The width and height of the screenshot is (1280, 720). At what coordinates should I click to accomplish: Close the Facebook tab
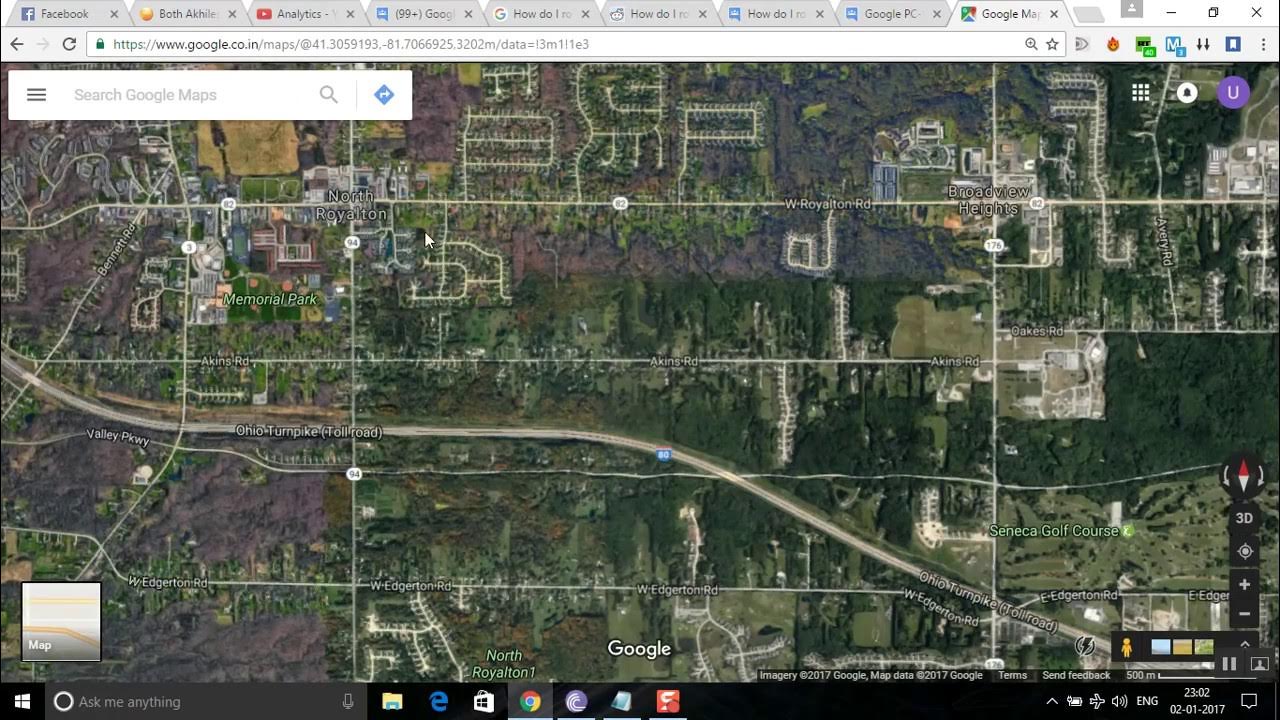pos(114,14)
